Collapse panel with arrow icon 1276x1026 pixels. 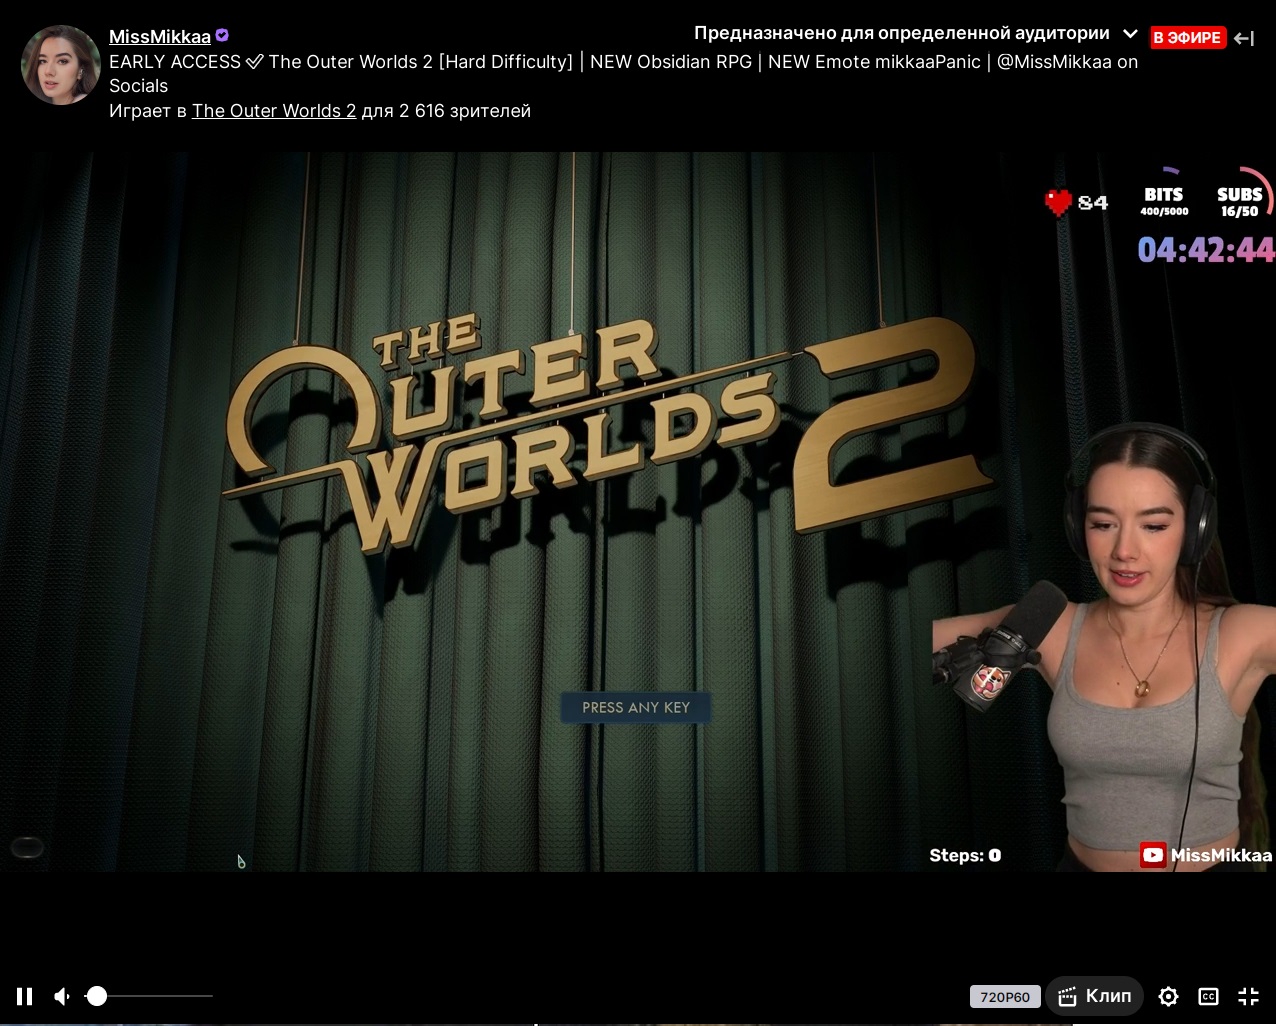[x=1244, y=38]
